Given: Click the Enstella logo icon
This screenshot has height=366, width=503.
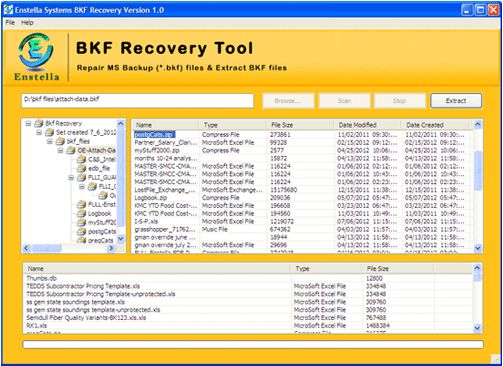Looking at the screenshot, I should [36, 52].
